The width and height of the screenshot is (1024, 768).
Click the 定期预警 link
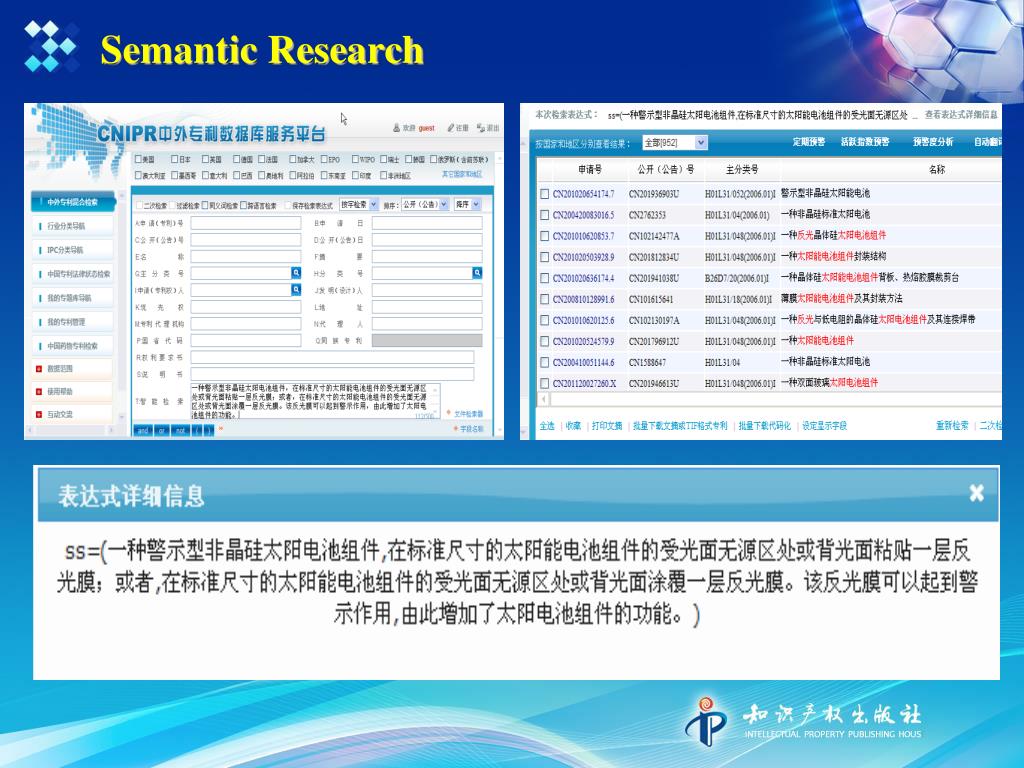click(809, 142)
